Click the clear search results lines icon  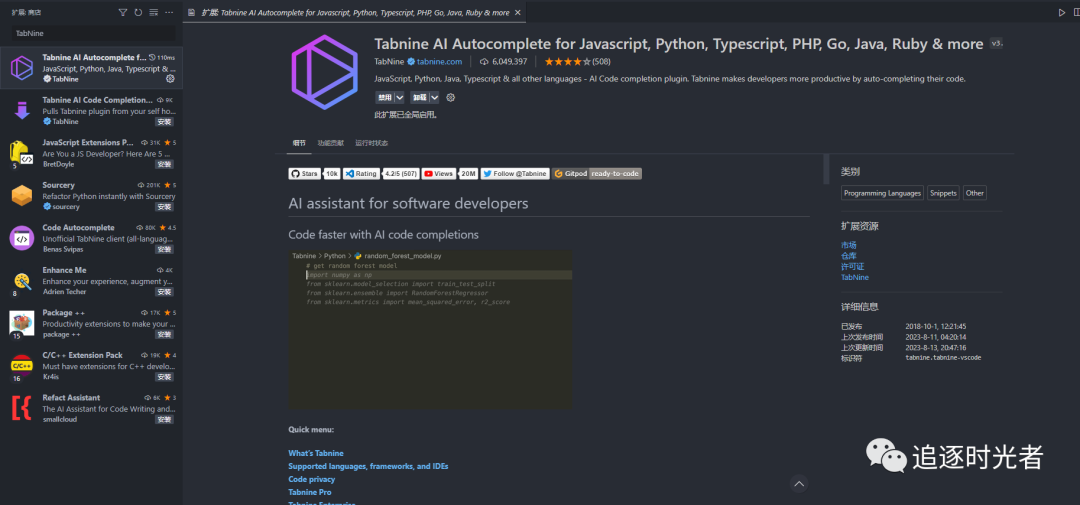[x=154, y=12]
